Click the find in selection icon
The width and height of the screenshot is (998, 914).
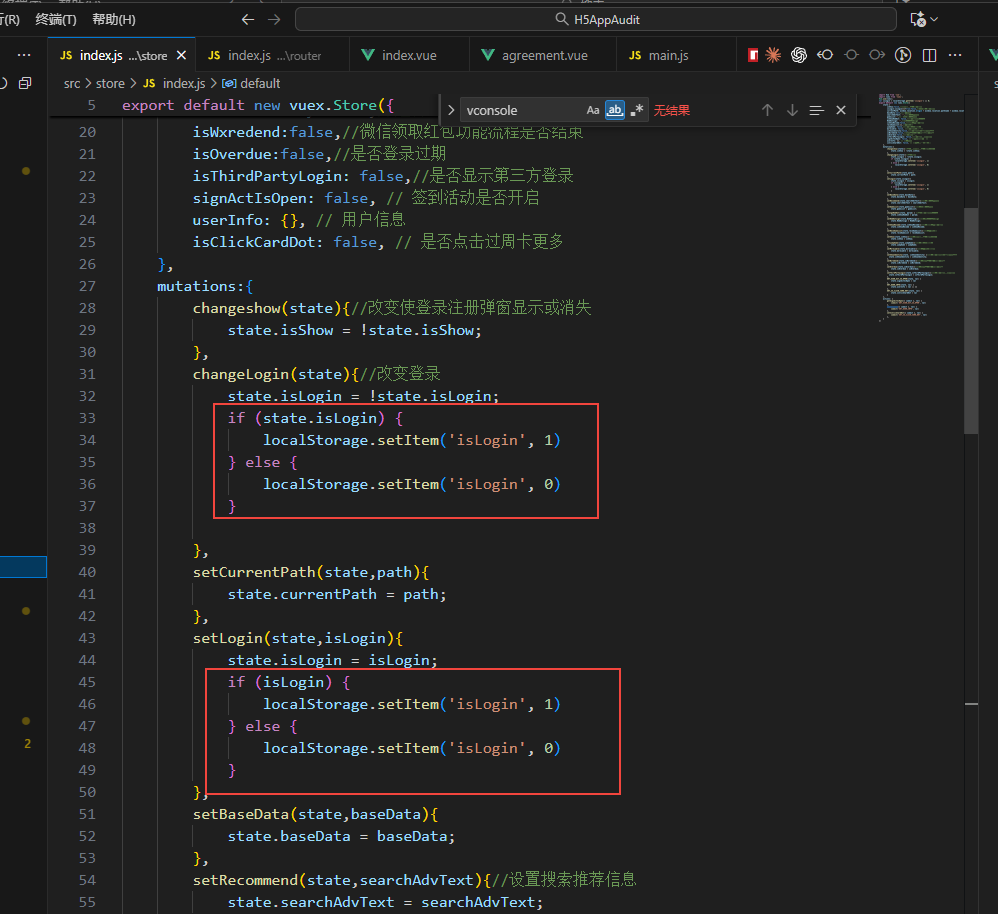tap(816, 110)
